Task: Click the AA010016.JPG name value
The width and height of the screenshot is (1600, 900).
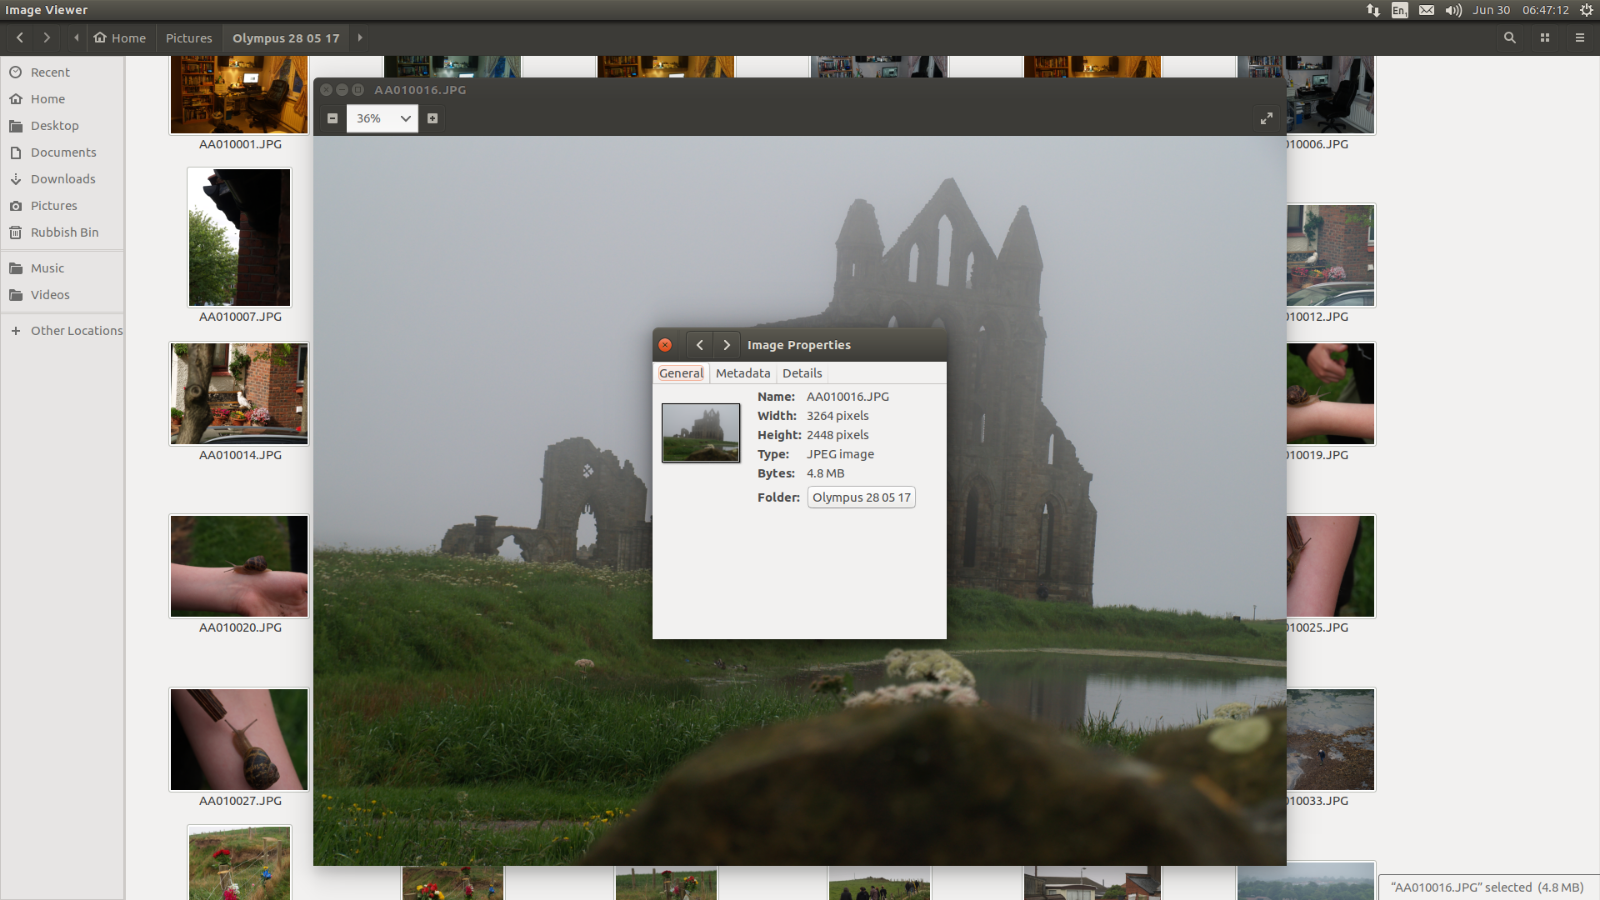Action: tap(848, 397)
